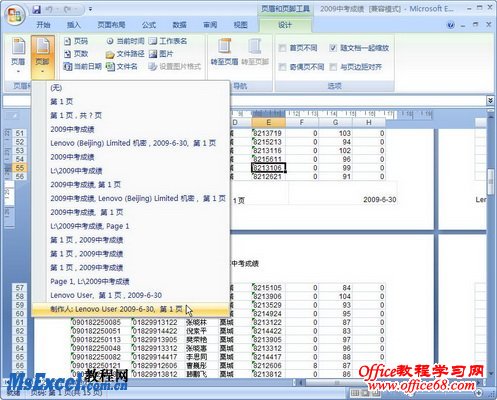Select the 设计 tab
Viewport: 497px width, 400px height.
click(x=285, y=25)
